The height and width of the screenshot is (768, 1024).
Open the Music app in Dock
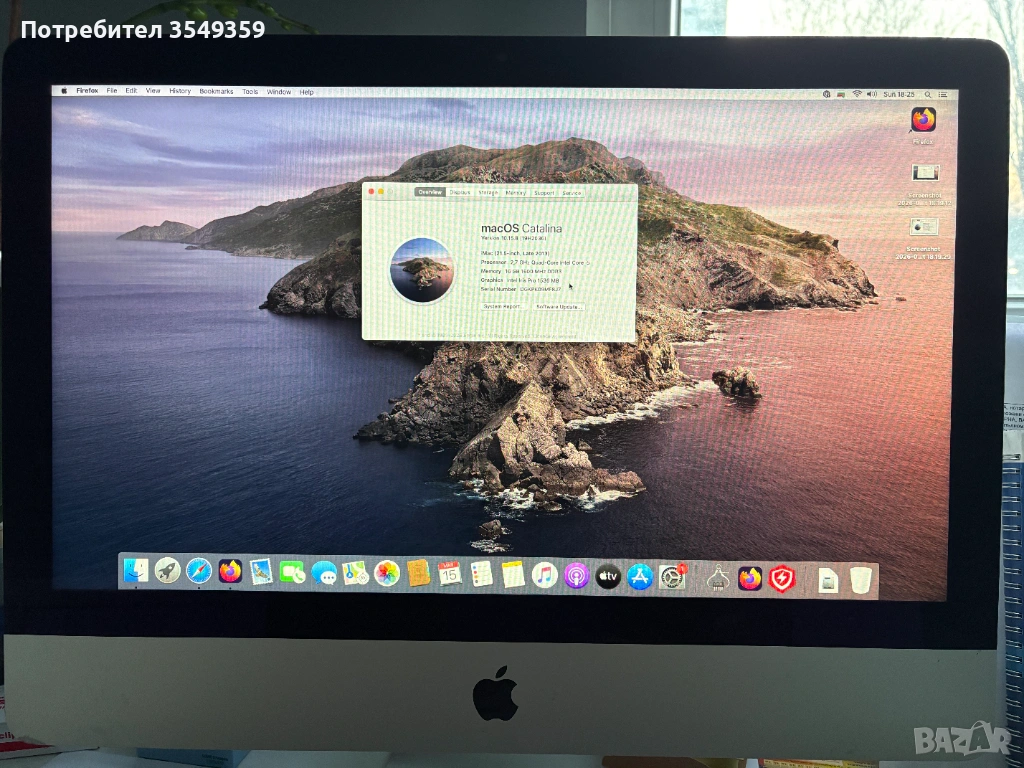544,575
